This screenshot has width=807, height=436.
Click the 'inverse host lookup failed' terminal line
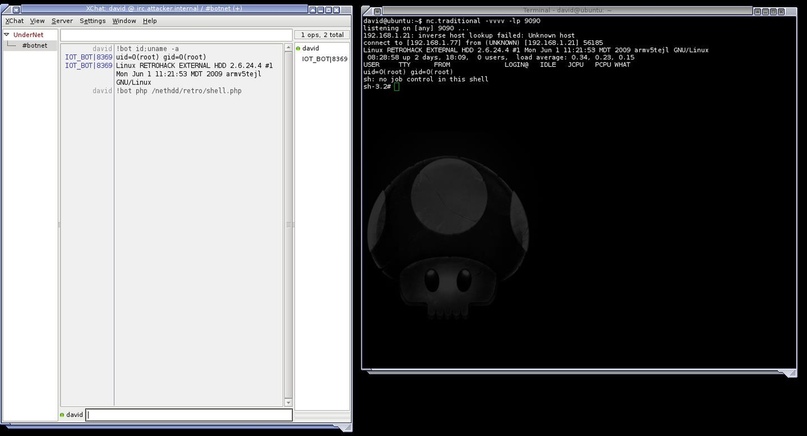coord(469,36)
